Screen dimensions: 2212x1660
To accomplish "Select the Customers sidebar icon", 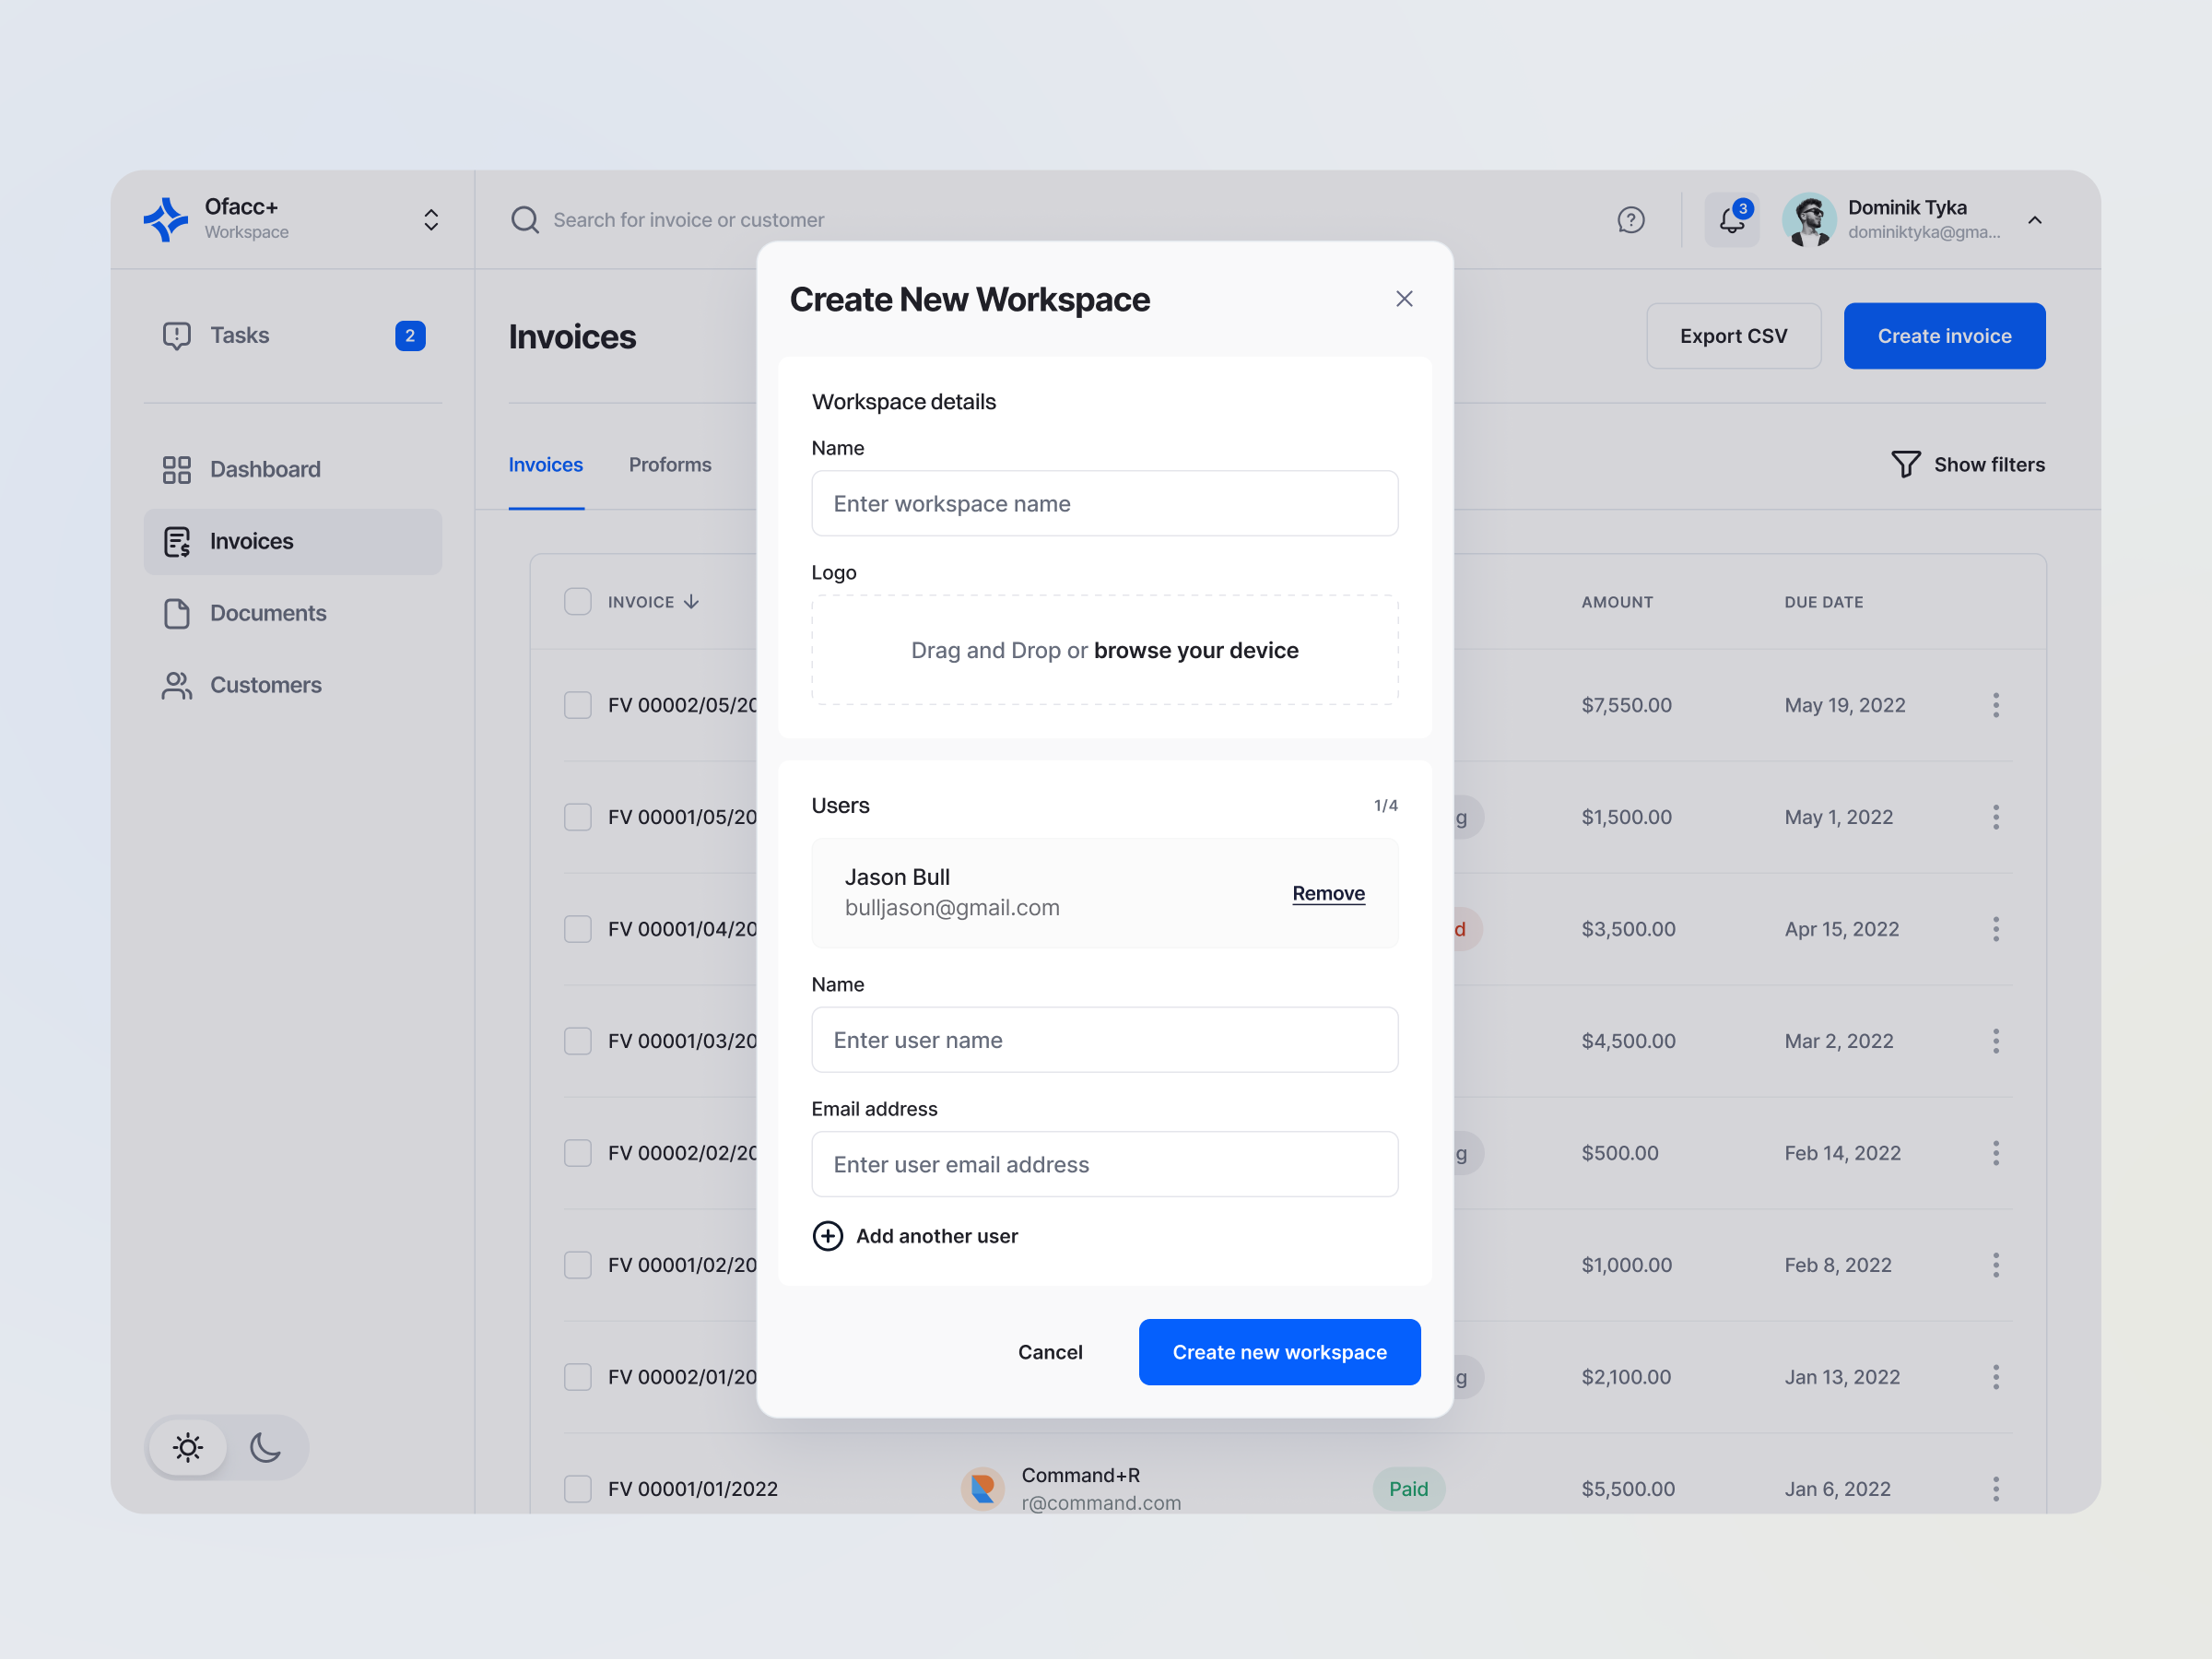I will coord(177,685).
